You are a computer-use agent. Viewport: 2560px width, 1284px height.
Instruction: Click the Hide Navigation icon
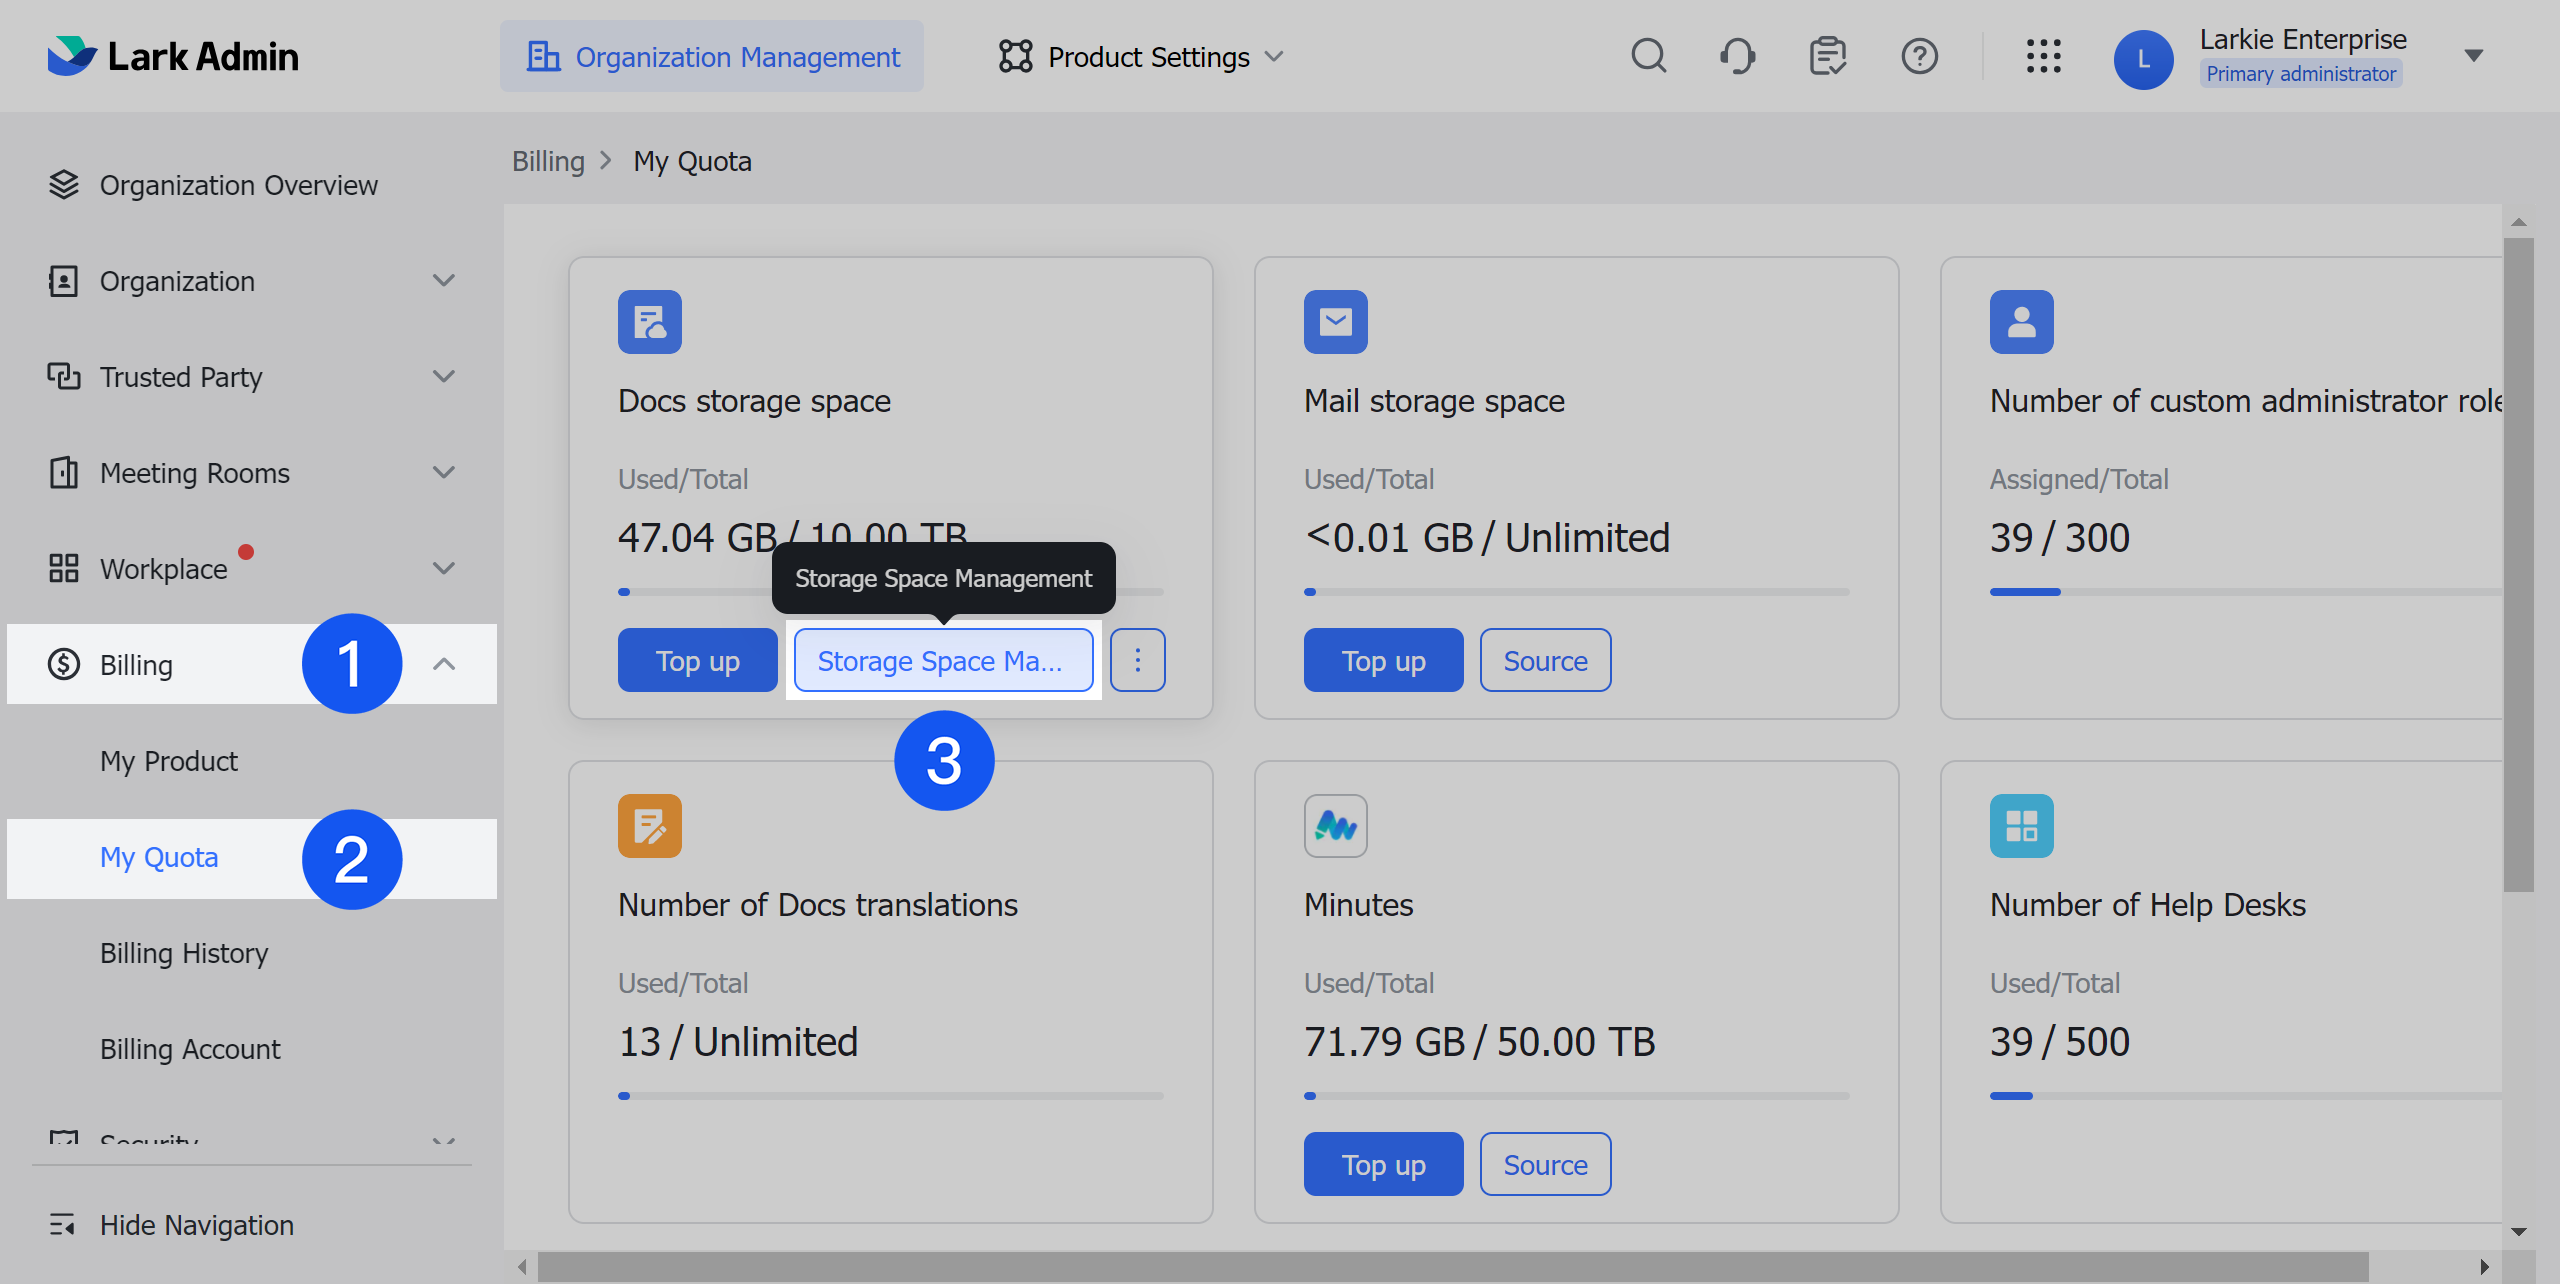pos(63,1225)
